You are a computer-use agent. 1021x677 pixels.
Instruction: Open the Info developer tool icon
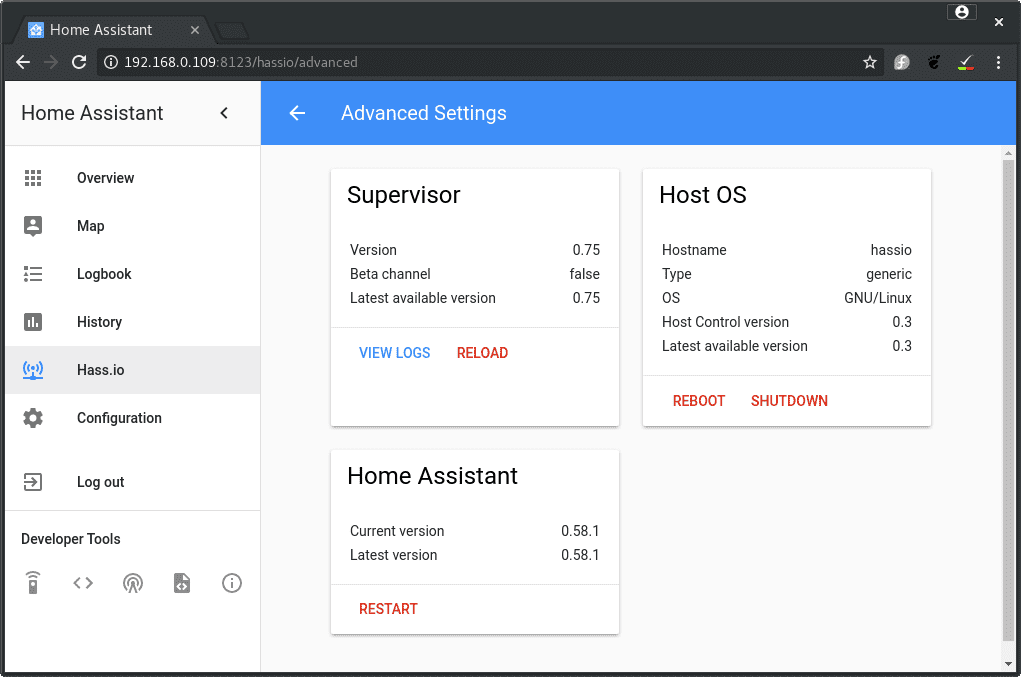[232, 583]
